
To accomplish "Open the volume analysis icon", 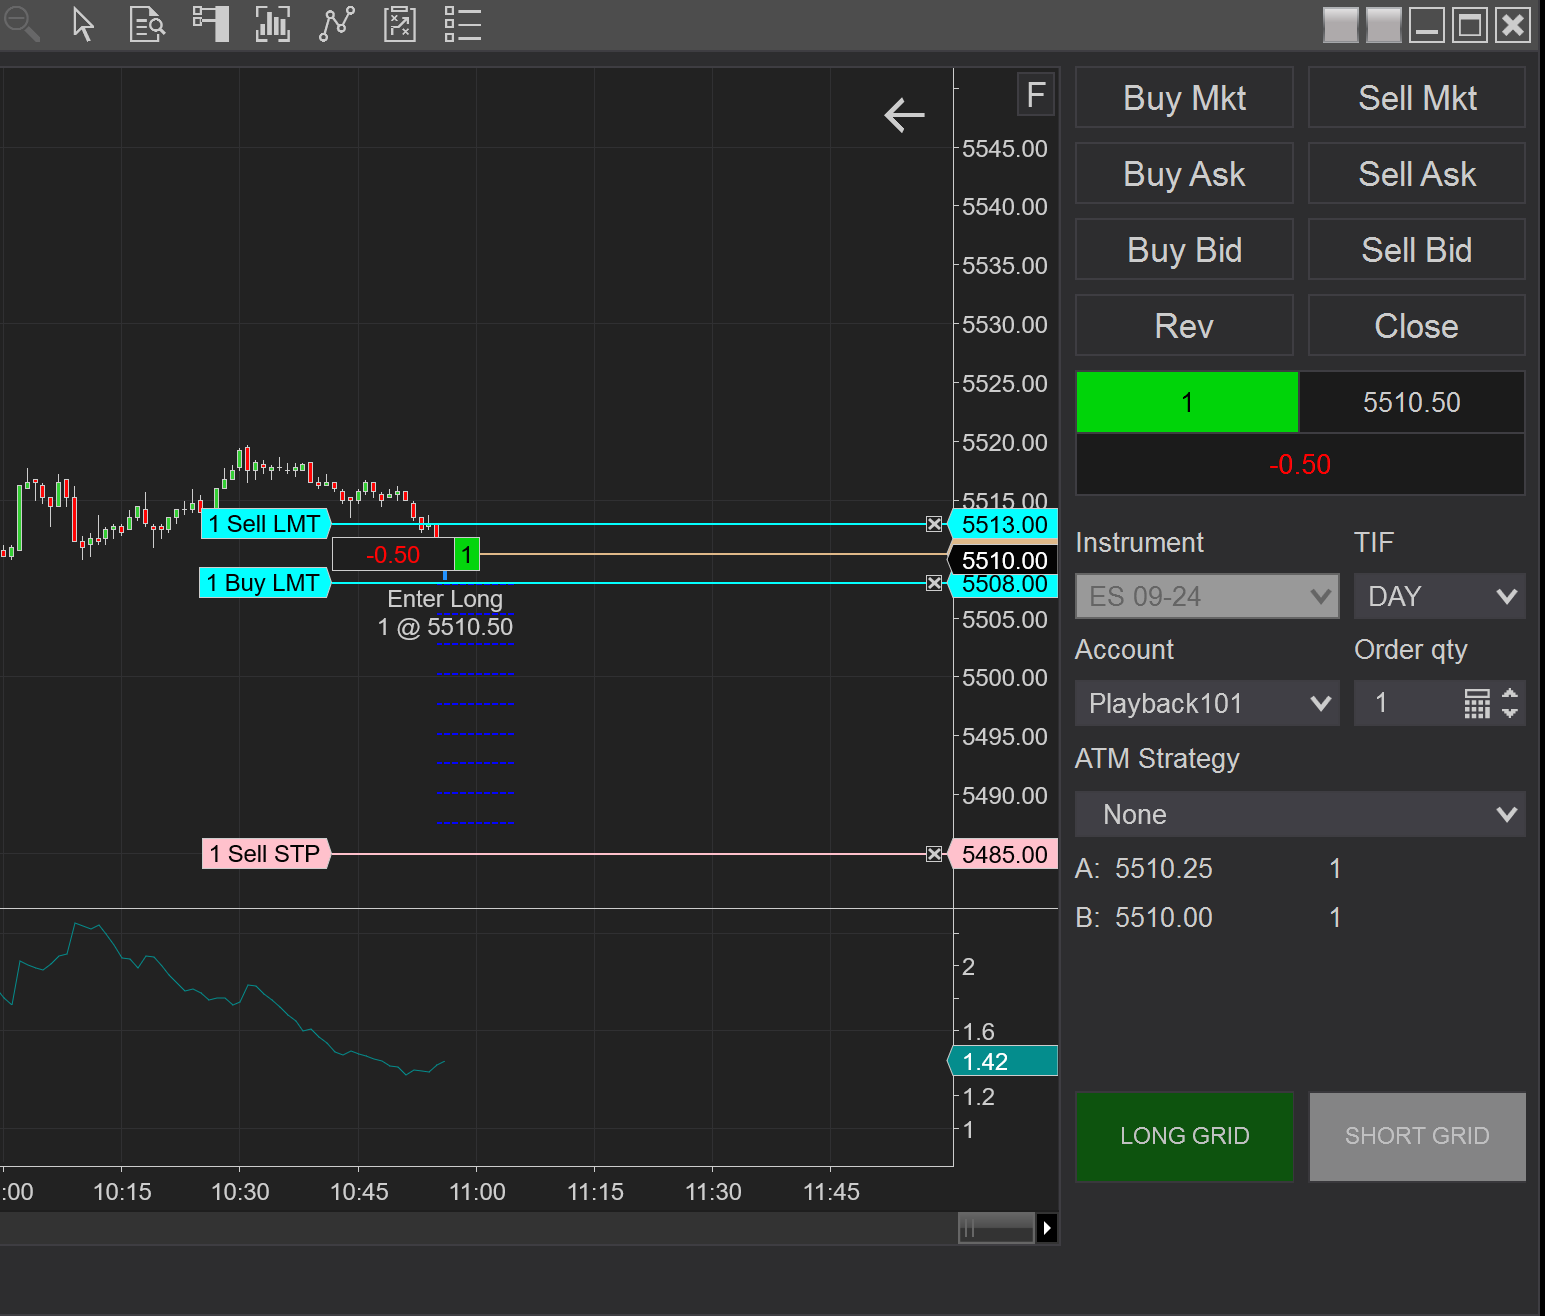I will (x=273, y=25).
